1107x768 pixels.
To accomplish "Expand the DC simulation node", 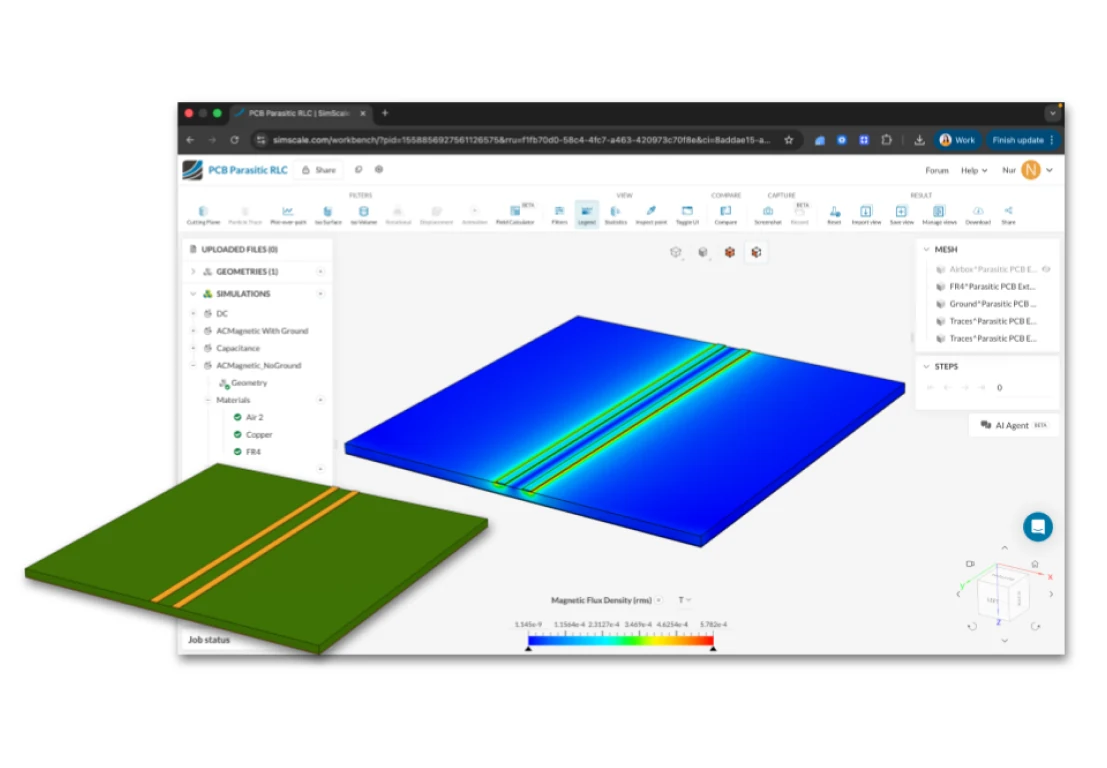I will point(193,313).
